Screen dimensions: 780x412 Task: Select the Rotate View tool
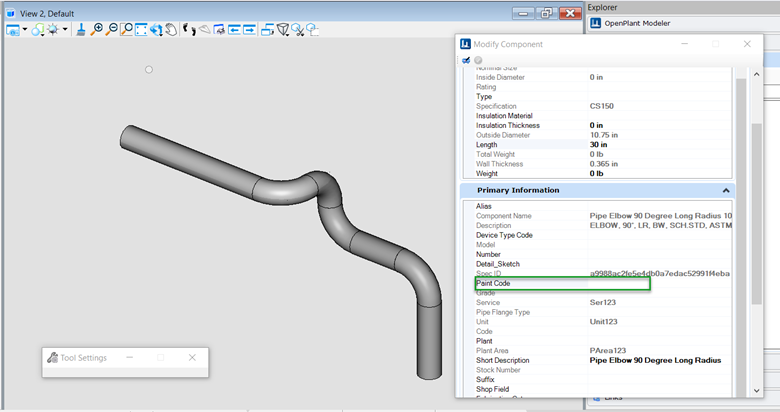[x=156, y=30]
